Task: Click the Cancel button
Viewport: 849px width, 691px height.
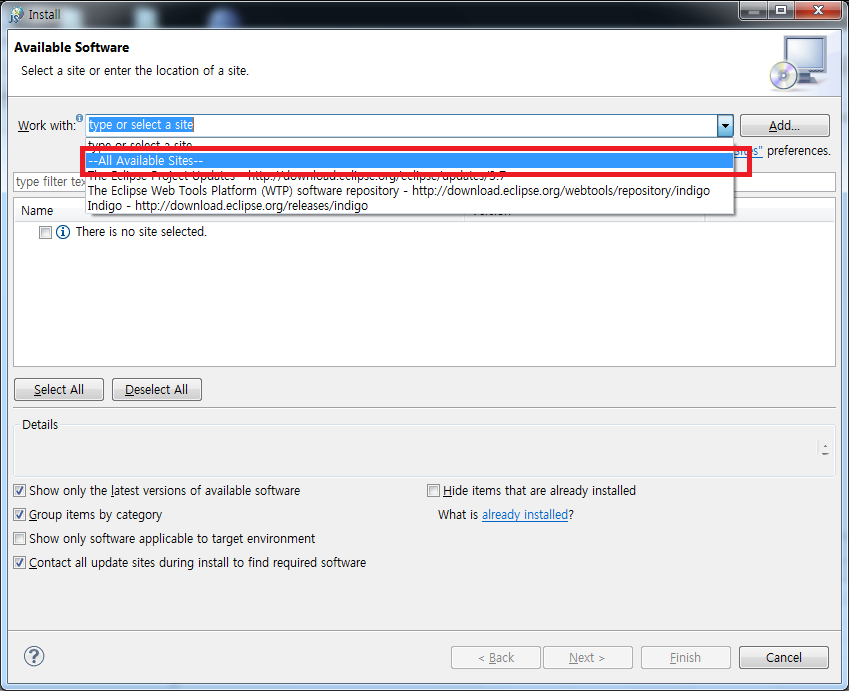Action: coord(783,657)
